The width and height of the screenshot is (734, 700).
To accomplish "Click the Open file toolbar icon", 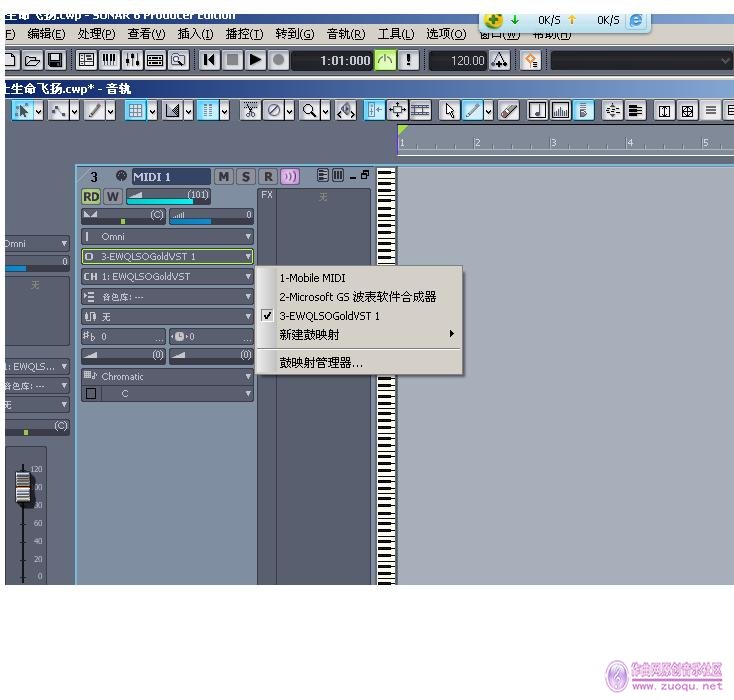I will pos(32,60).
